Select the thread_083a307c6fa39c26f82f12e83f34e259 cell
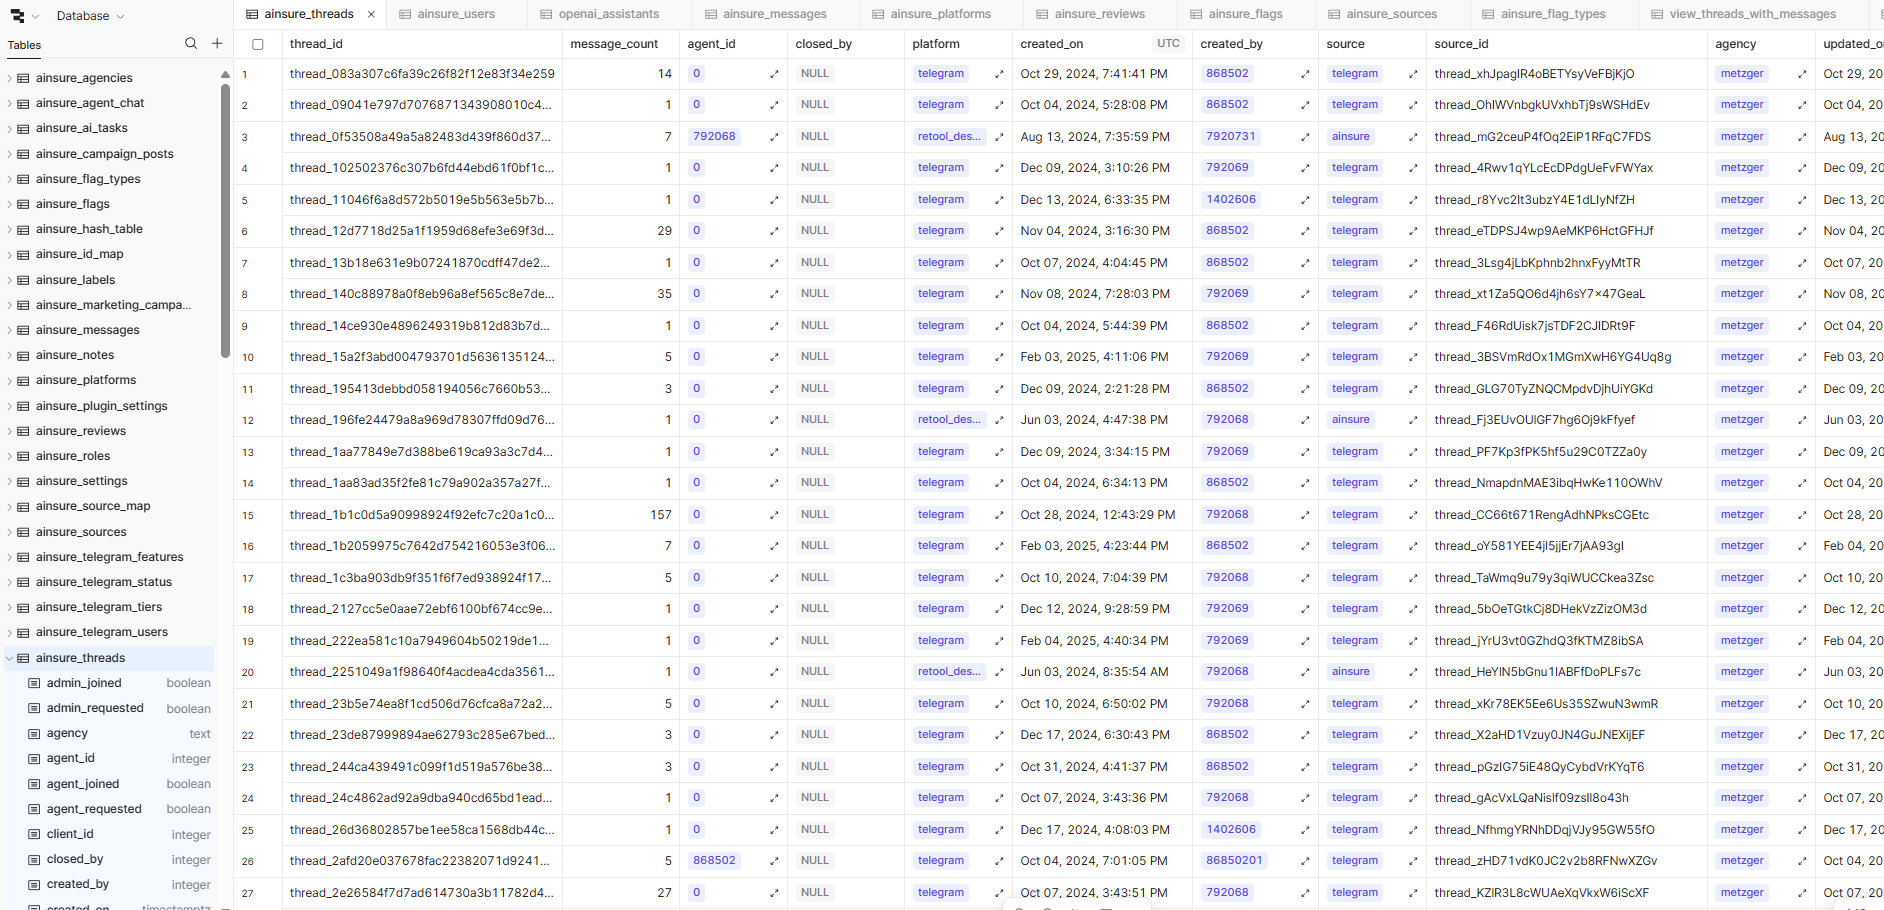 (x=422, y=74)
